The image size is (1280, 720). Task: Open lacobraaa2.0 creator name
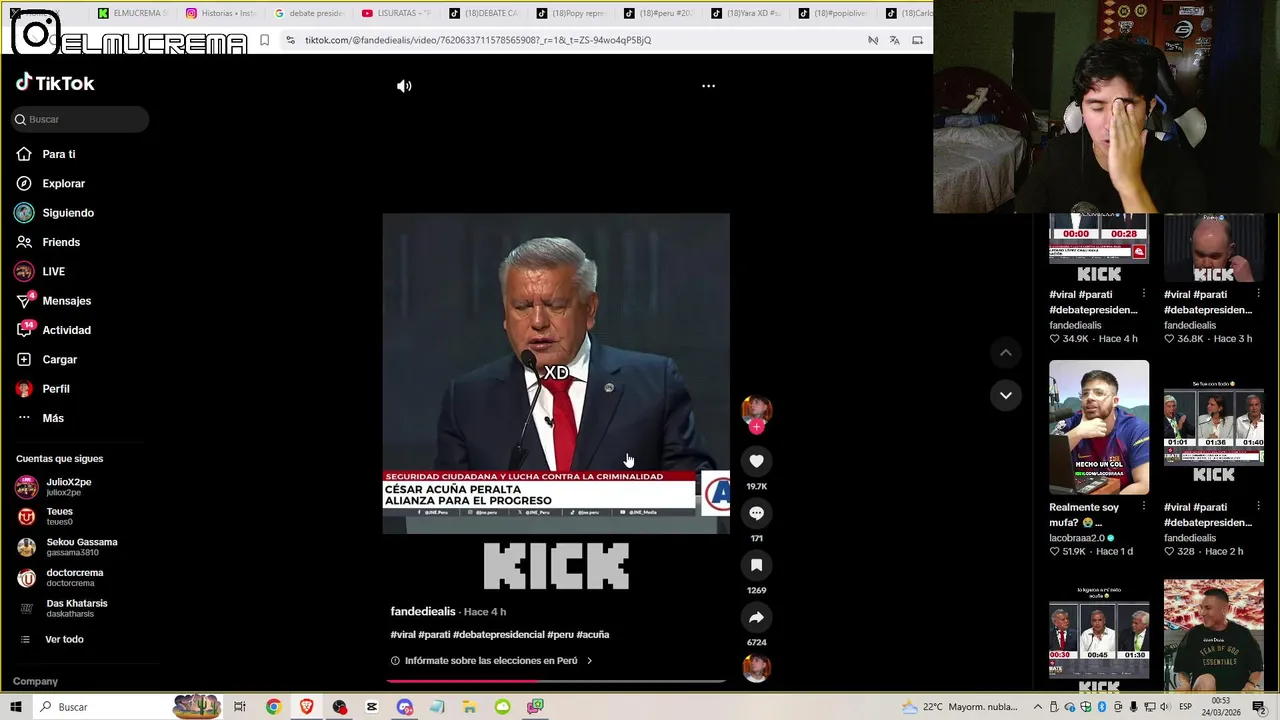[1077, 538]
